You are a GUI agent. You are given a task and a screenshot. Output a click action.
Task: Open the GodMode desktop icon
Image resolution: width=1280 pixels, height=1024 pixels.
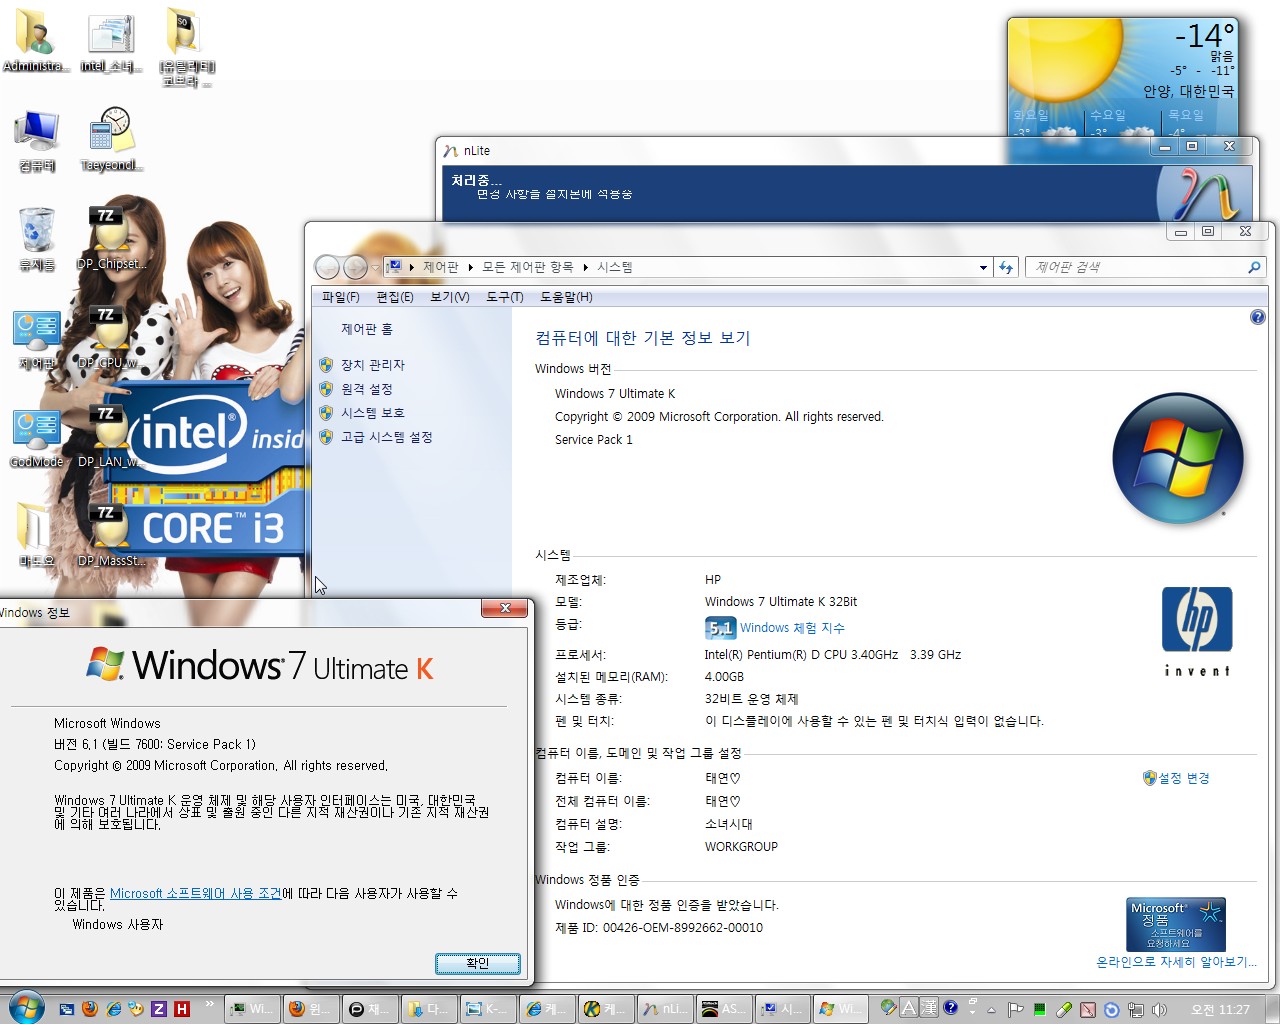37,438
